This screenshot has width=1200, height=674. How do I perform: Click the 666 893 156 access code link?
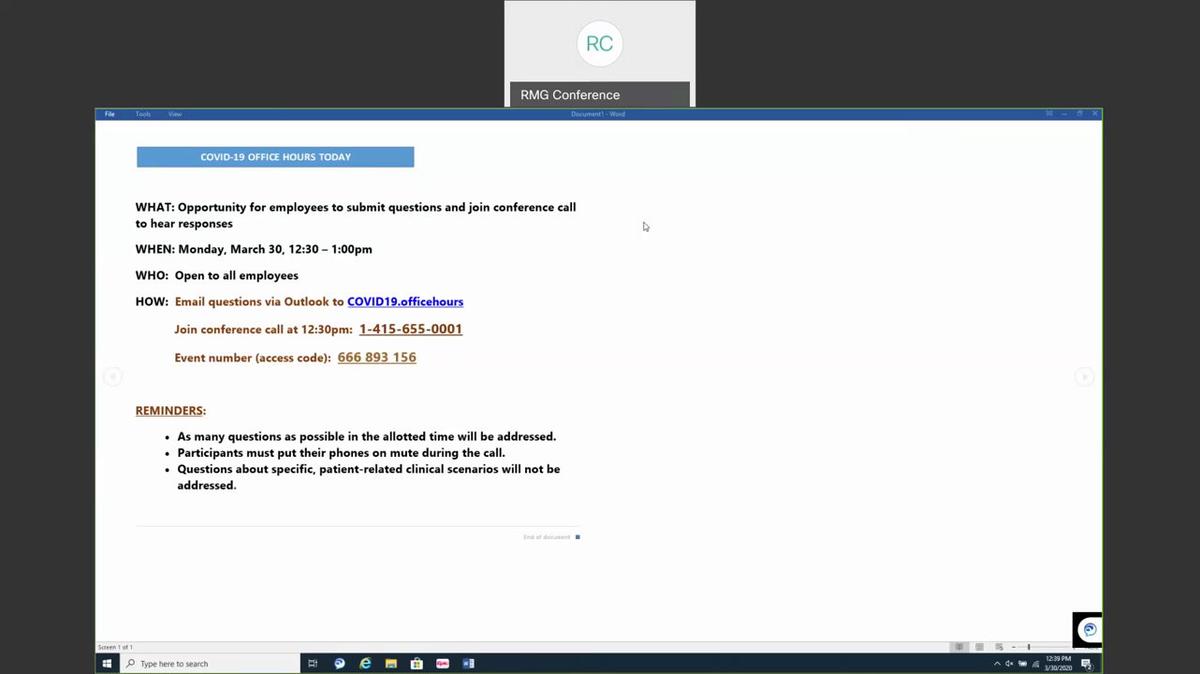click(x=377, y=357)
